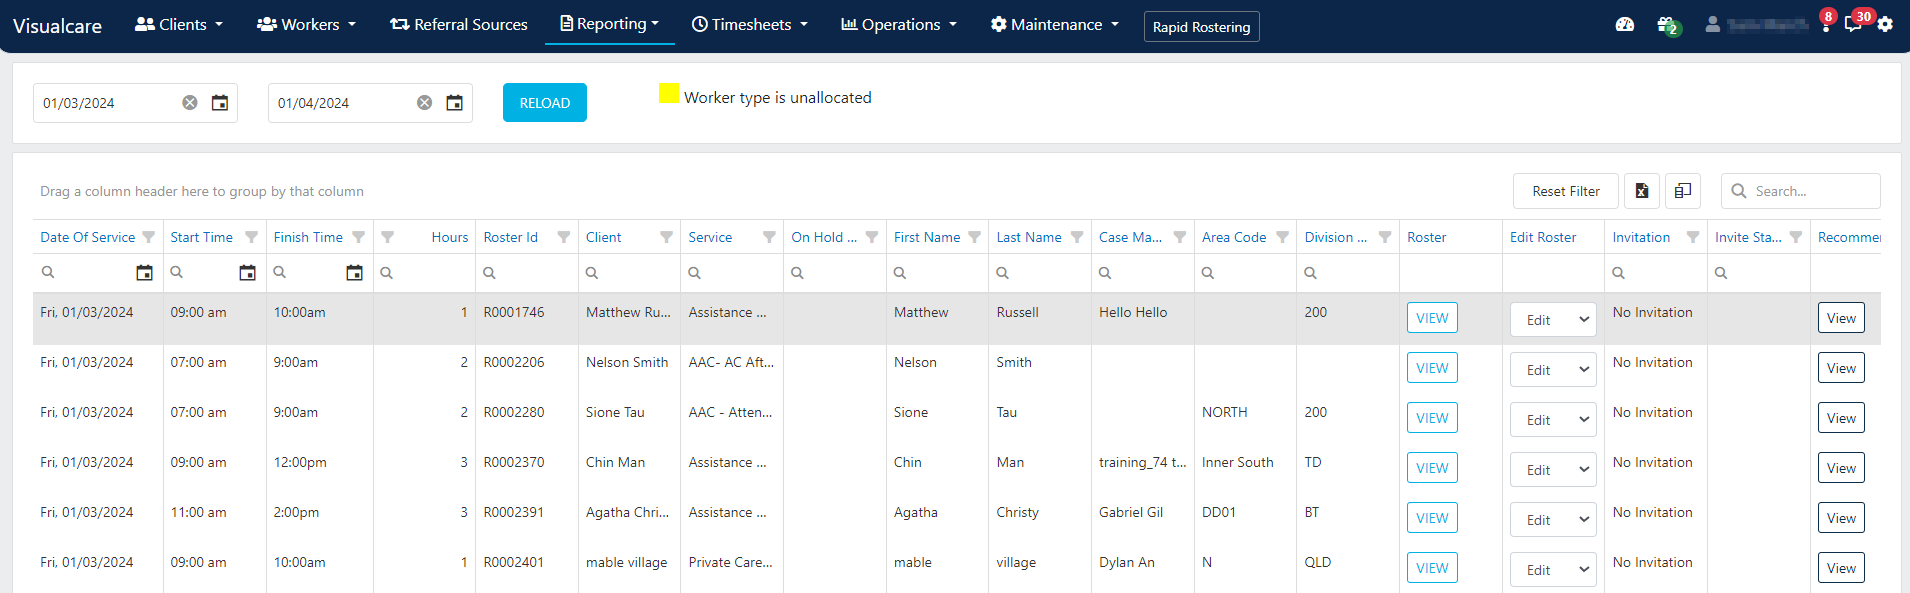The width and height of the screenshot is (1910, 593).
Task: Open filter funnel on Client column
Action: (667, 237)
